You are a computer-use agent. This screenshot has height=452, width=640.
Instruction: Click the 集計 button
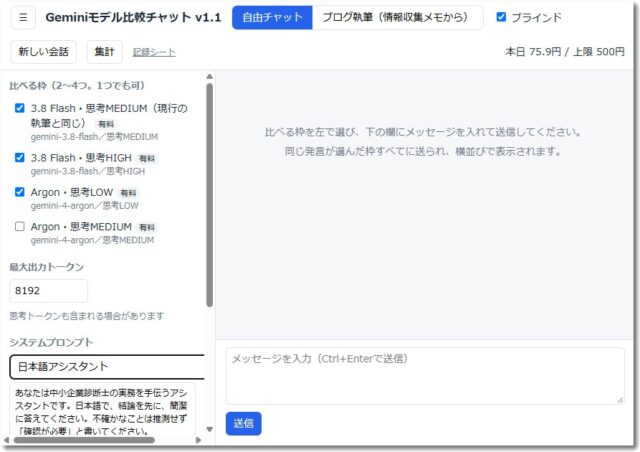104,52
